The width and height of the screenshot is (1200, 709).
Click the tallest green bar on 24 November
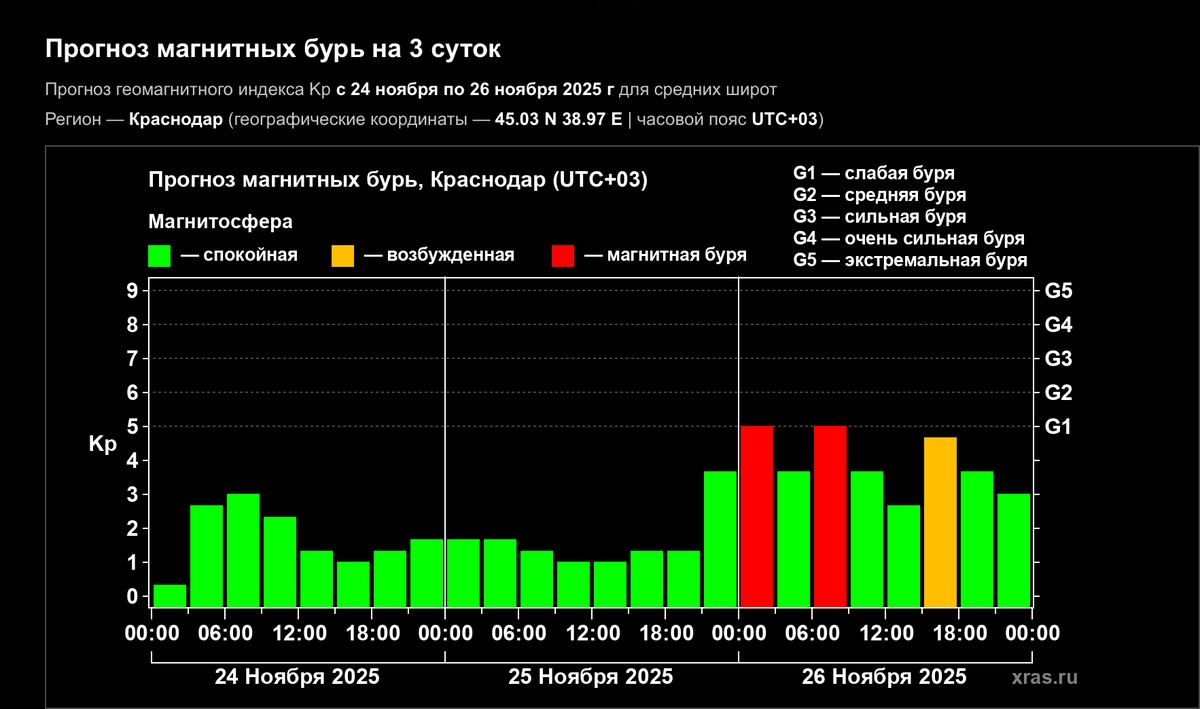(243, 550)
